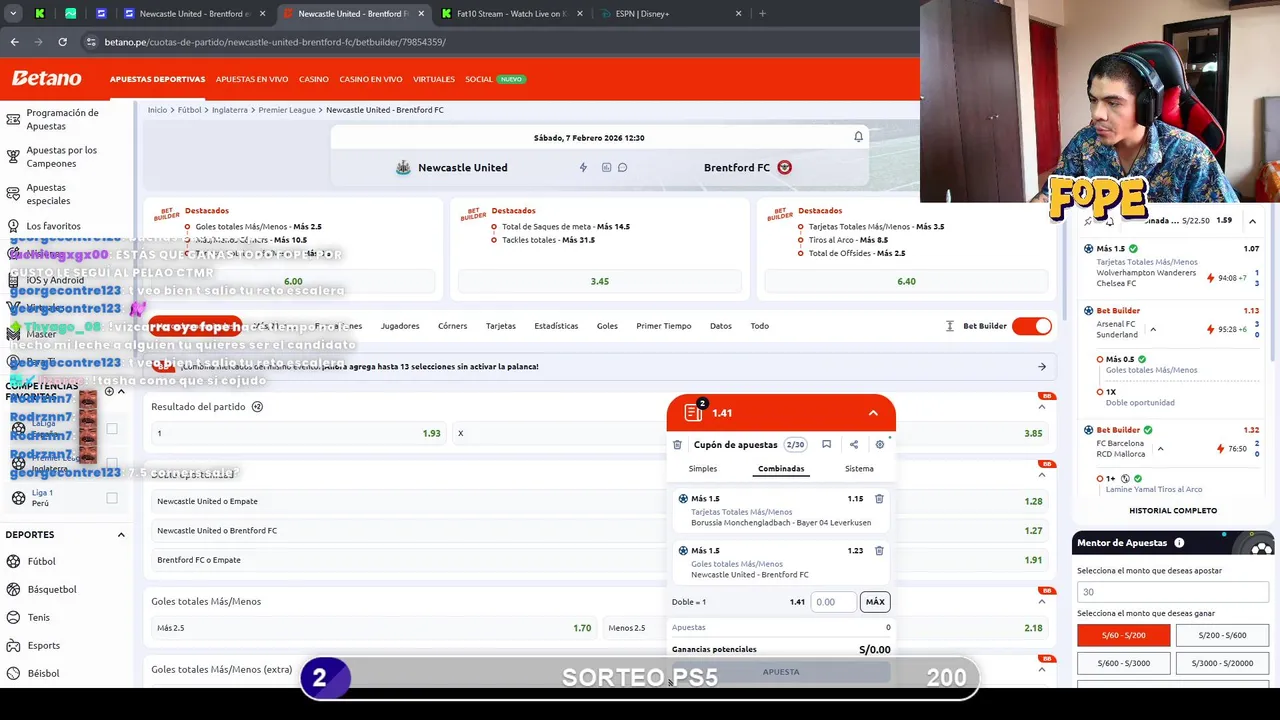The width and height of the screenshot is (1280, 720).
Task: Click the Básquetbol icon in sidebar
Action: tap(13, 589)
